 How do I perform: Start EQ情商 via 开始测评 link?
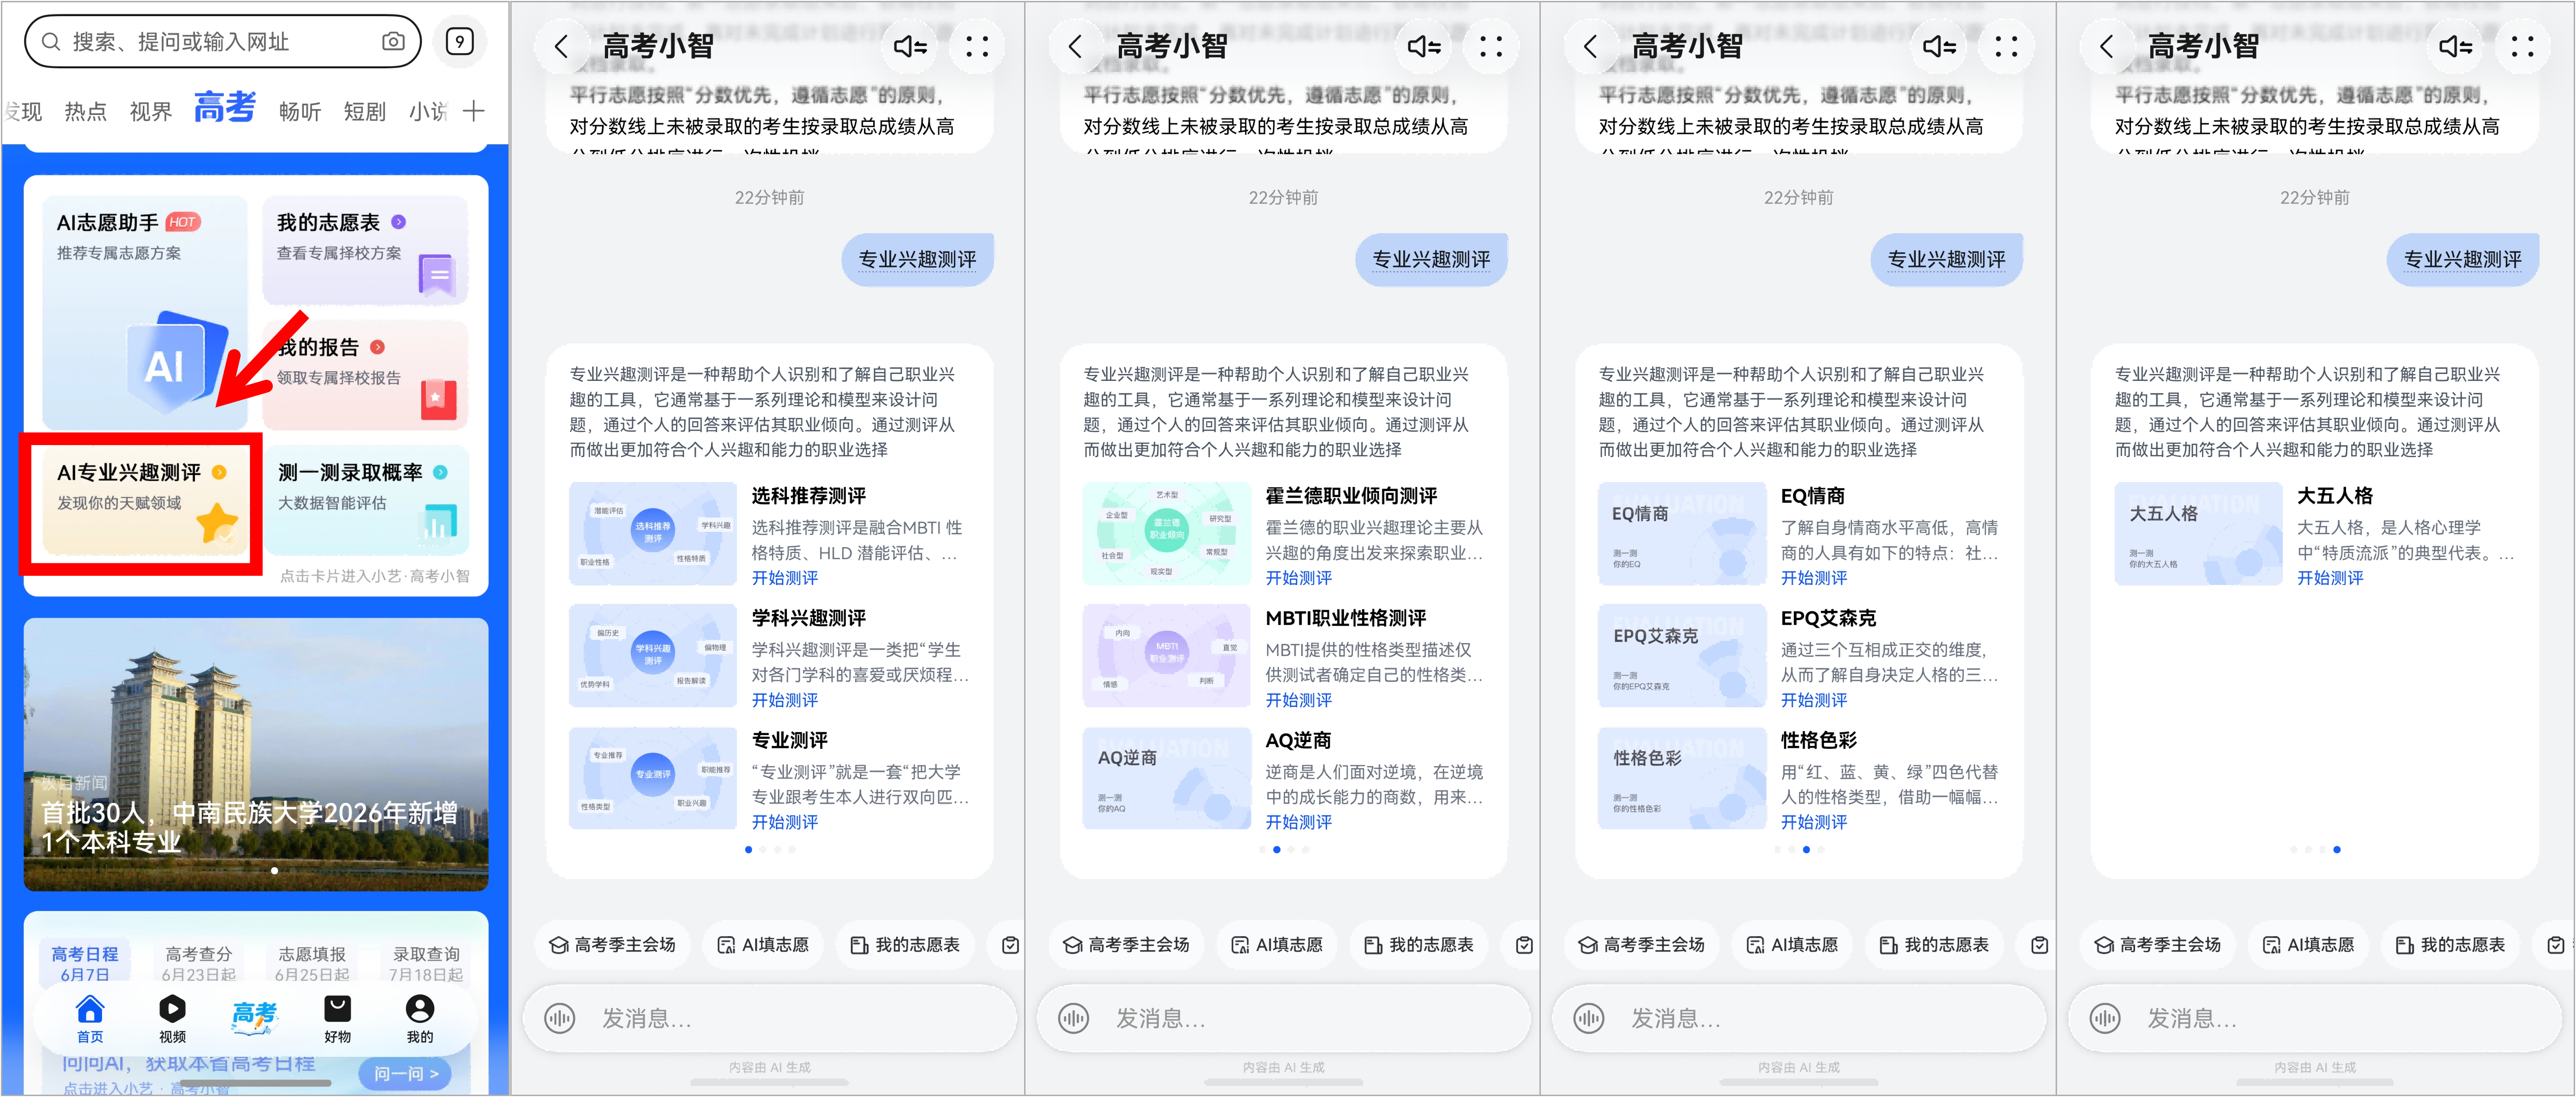1814,578
